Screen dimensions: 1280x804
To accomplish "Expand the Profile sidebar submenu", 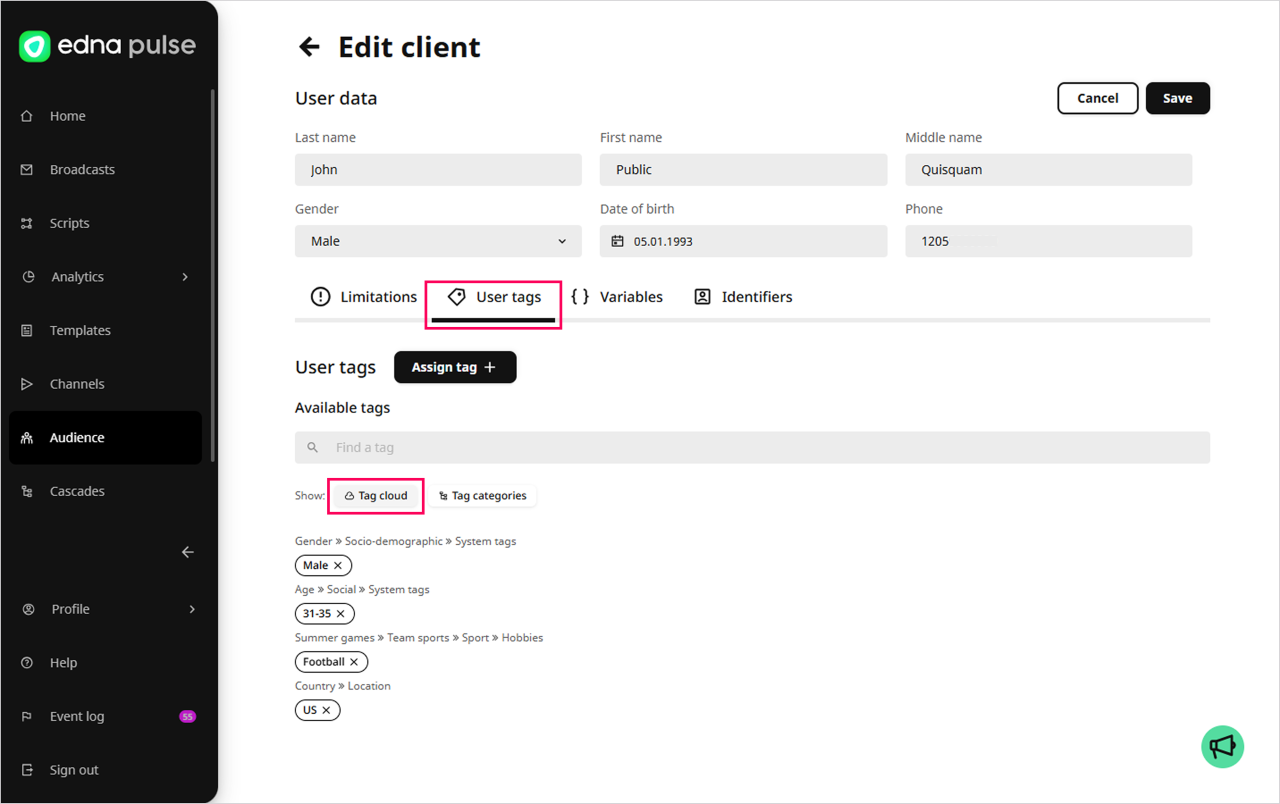I will [x=192, y=609].
